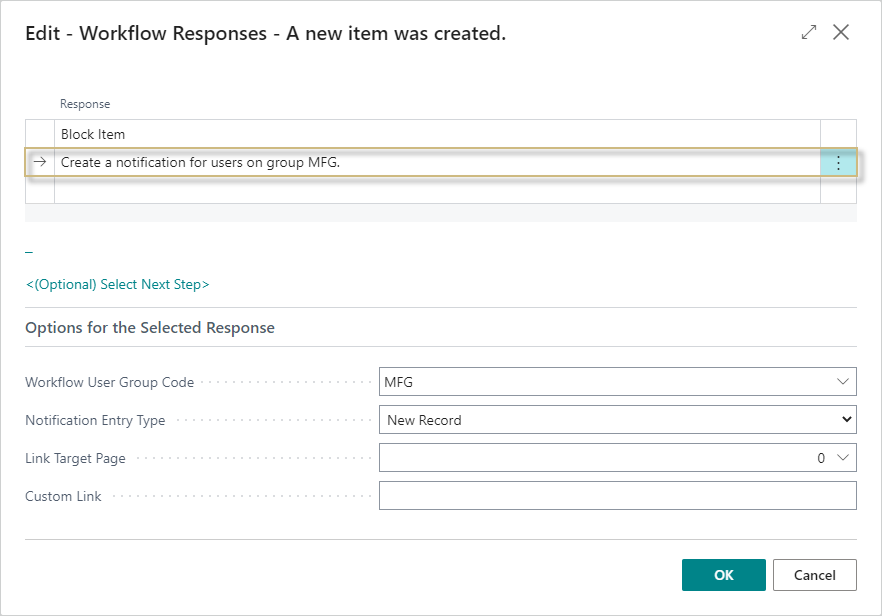Image resolution: width=882 pixels, height=616 pixels.
Task: Confirm changes with the OK button
Action: click(723, 575)
